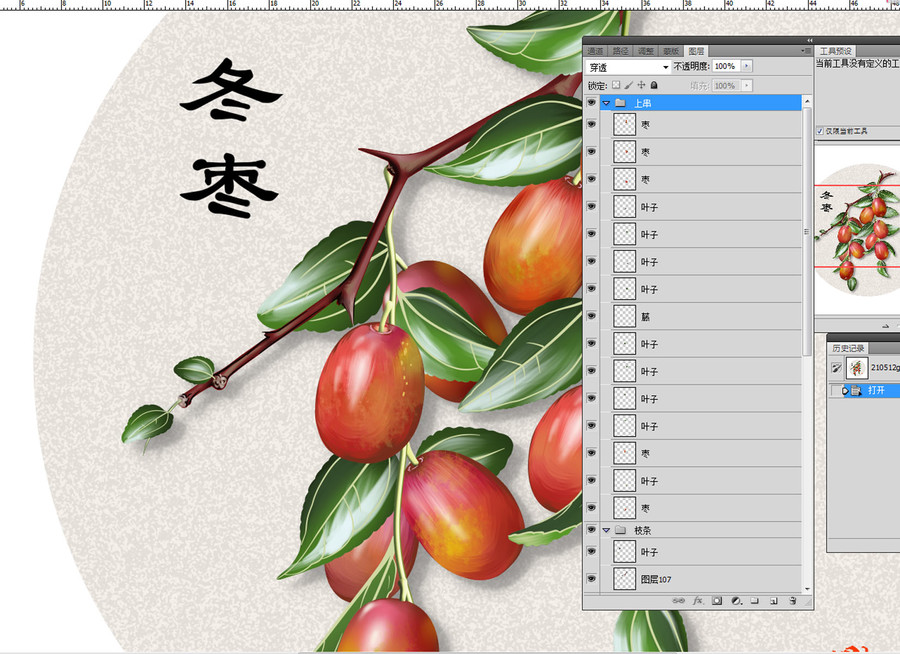This screenshot has width=900, height=654.
Task: Lock layer position with cross-arrows icon
Action: click(641, 85)
